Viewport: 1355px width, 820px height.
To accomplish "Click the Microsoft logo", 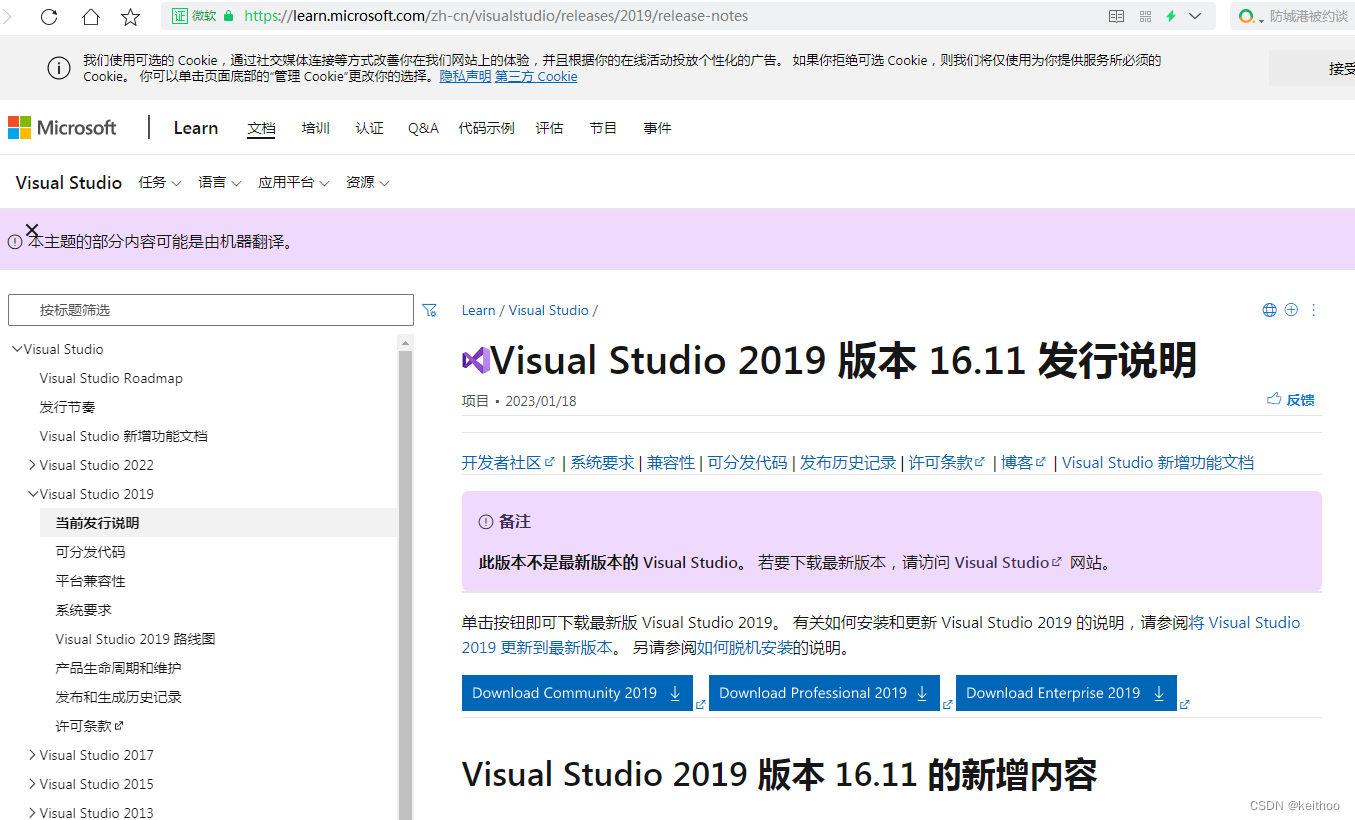I will pos(62,127).
